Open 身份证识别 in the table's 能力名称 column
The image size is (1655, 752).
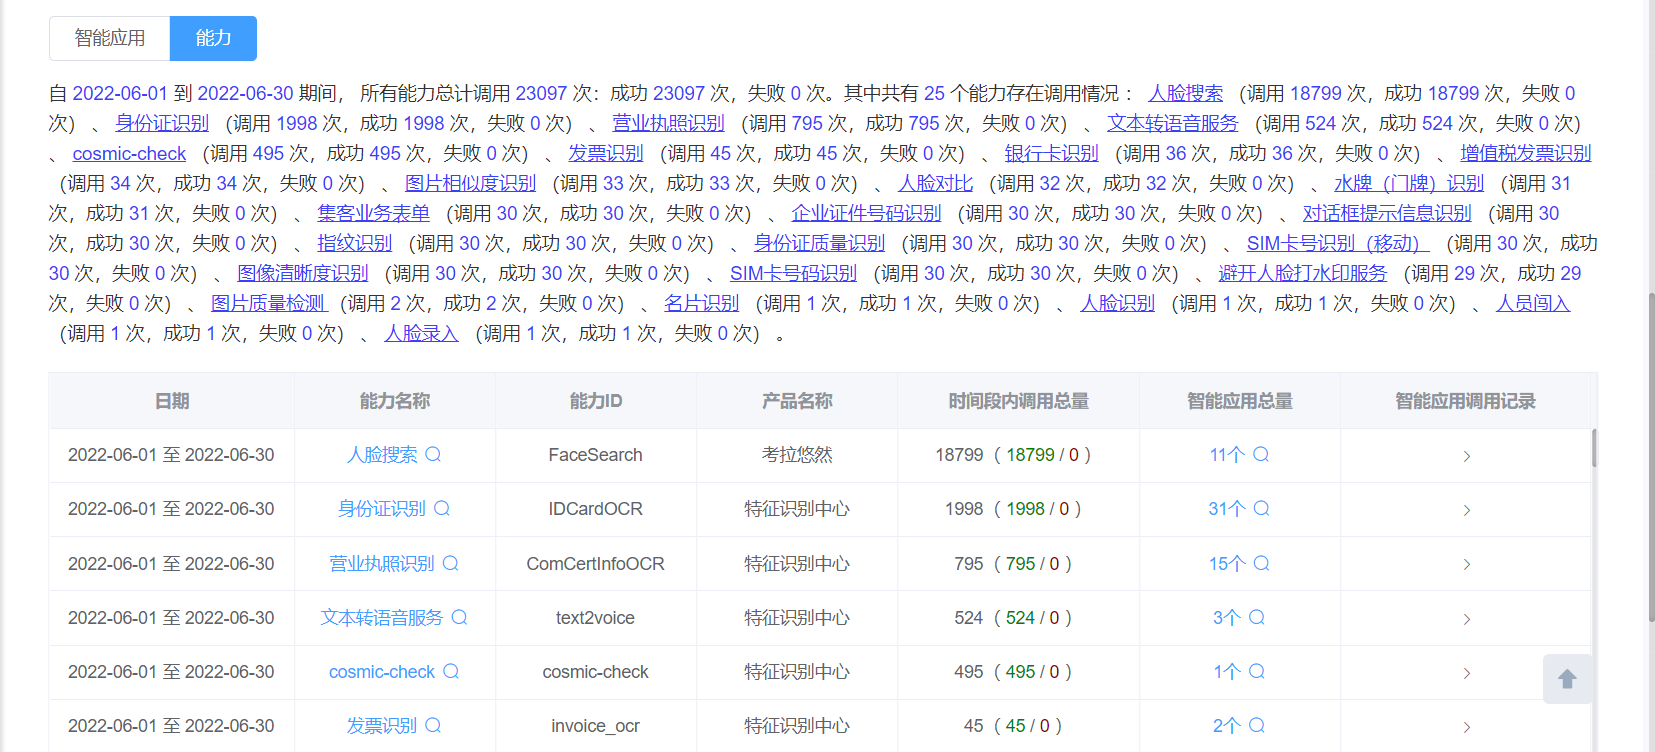(x=382, y=509)
